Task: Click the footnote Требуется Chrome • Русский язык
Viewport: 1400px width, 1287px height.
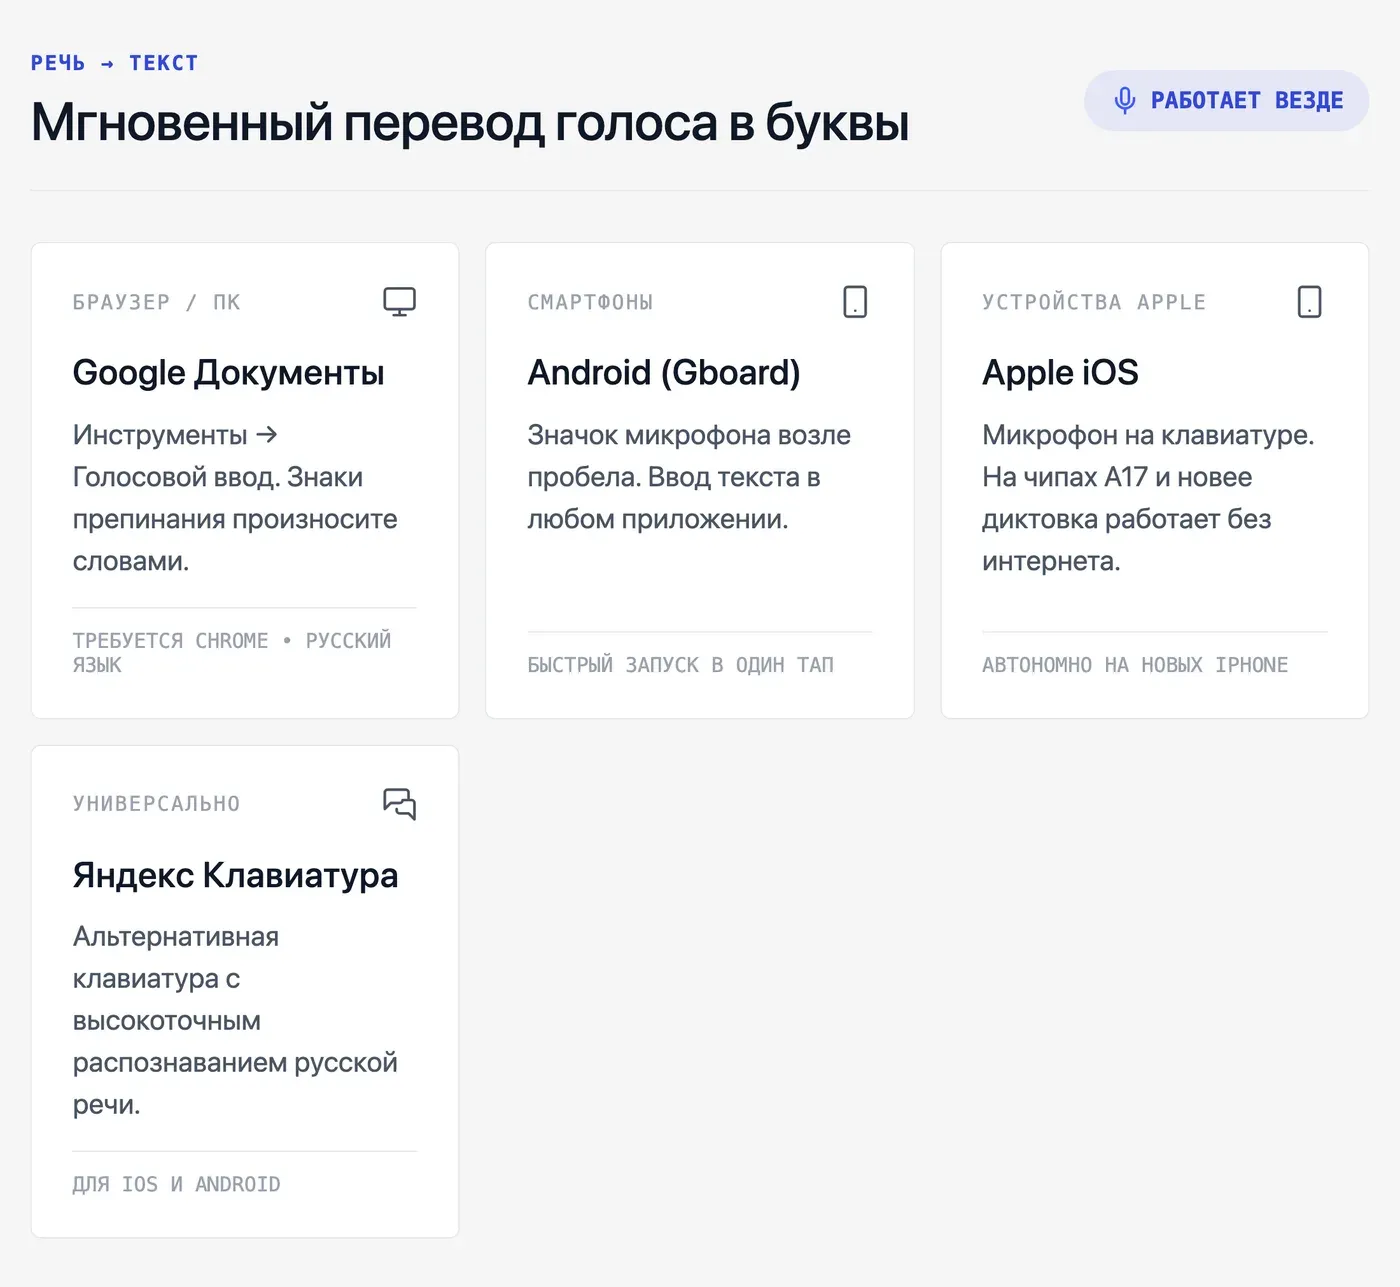Action: point(232,653)
